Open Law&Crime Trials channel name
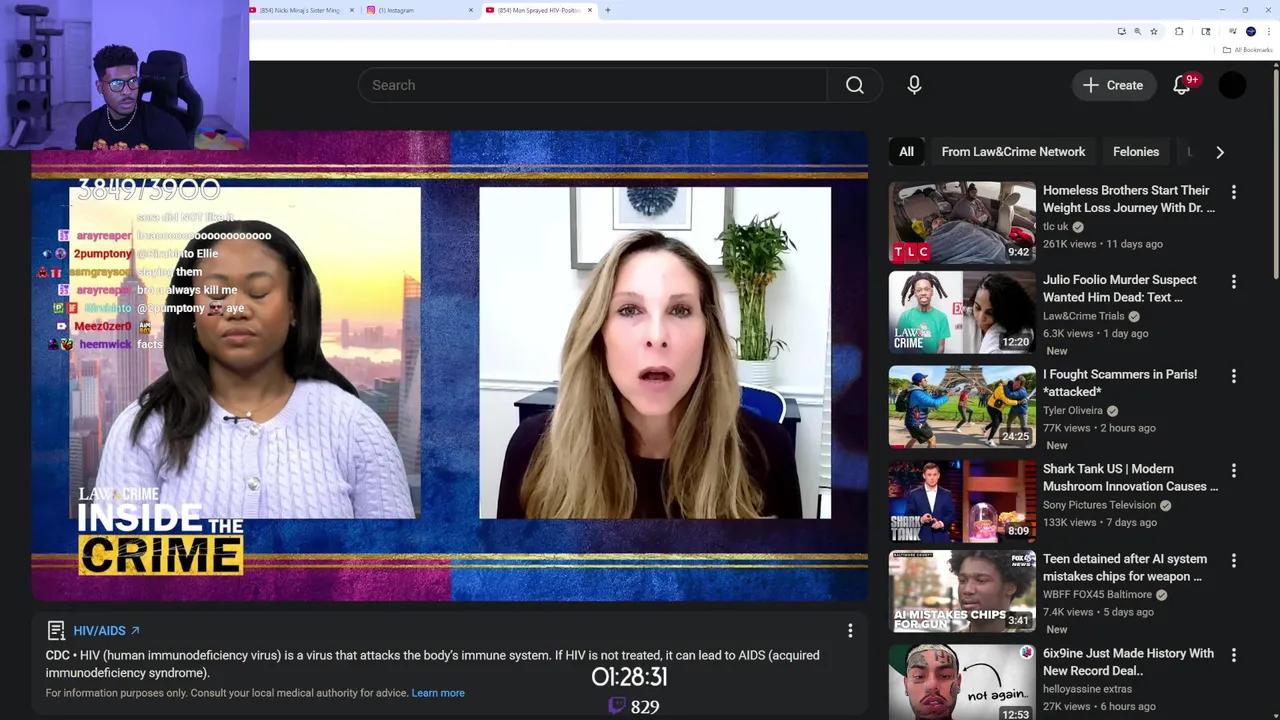Image resolution: width=1280 pixels, height=720 pixels. (x=1084, y=316)
